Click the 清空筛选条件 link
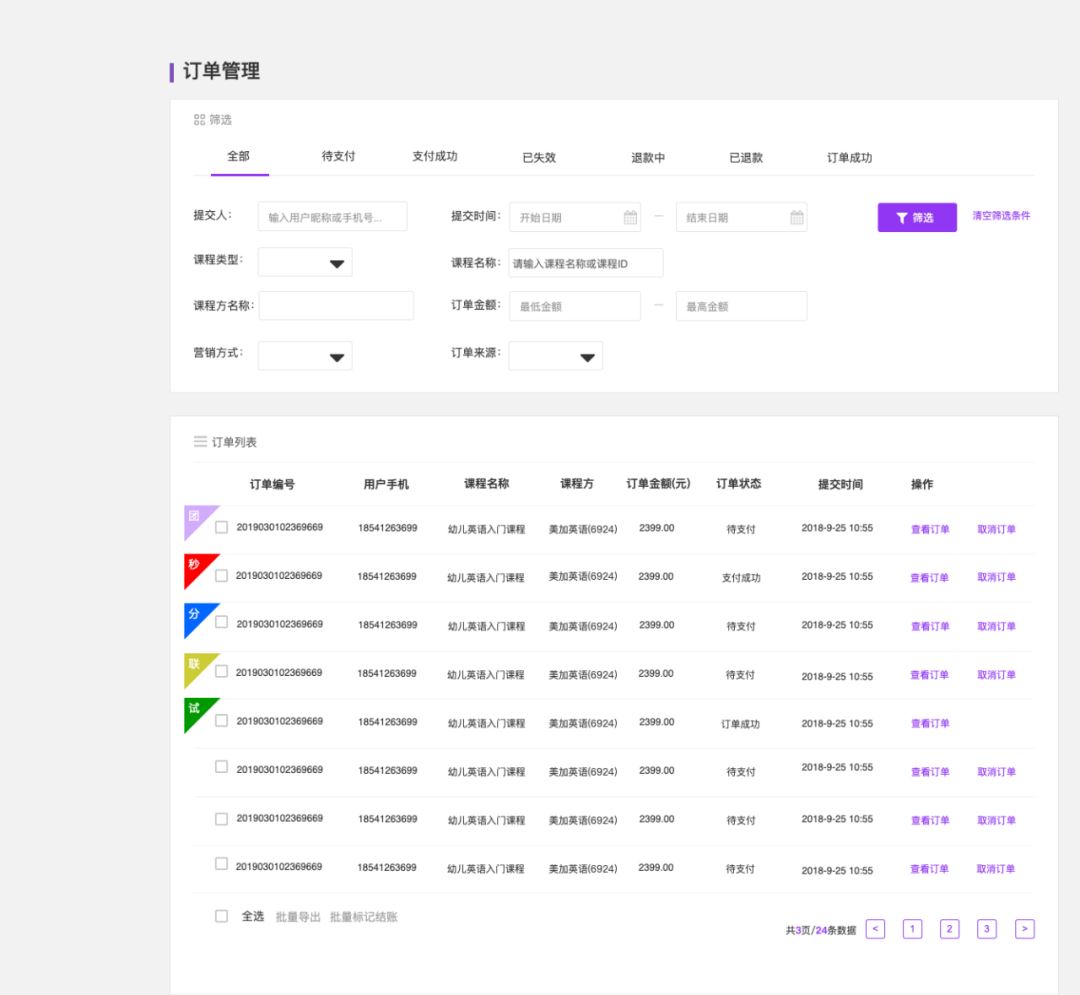The image size is (1080, 995). 1001,216
